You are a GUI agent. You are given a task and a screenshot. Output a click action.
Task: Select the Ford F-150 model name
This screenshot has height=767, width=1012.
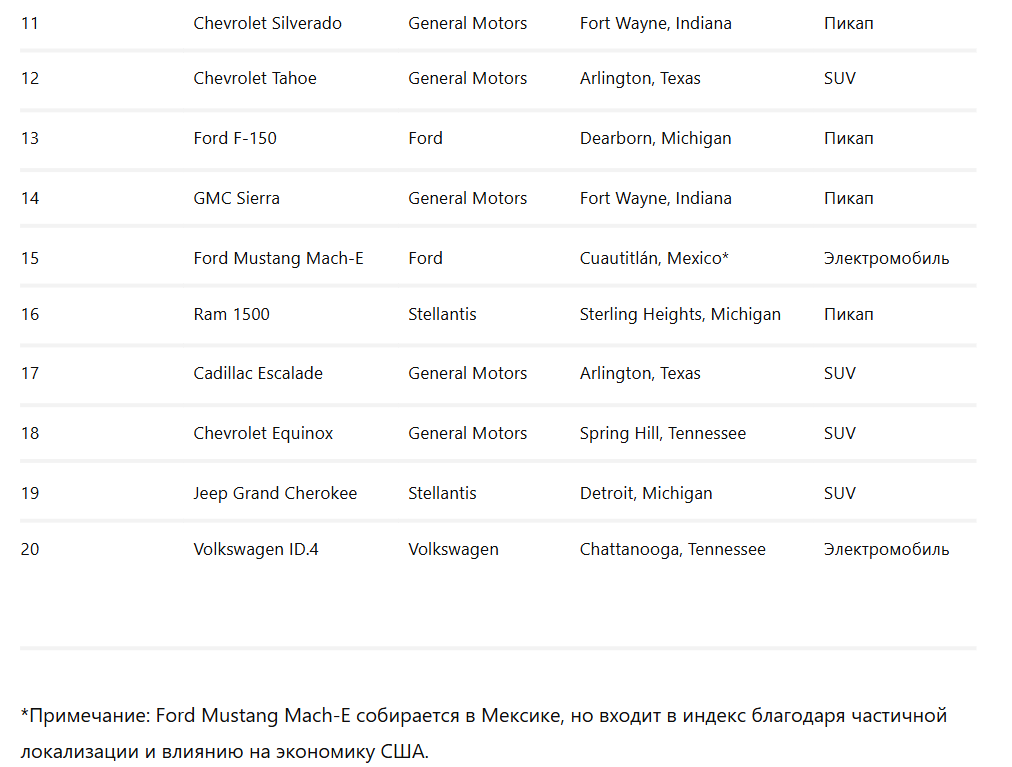click(235, 138)
